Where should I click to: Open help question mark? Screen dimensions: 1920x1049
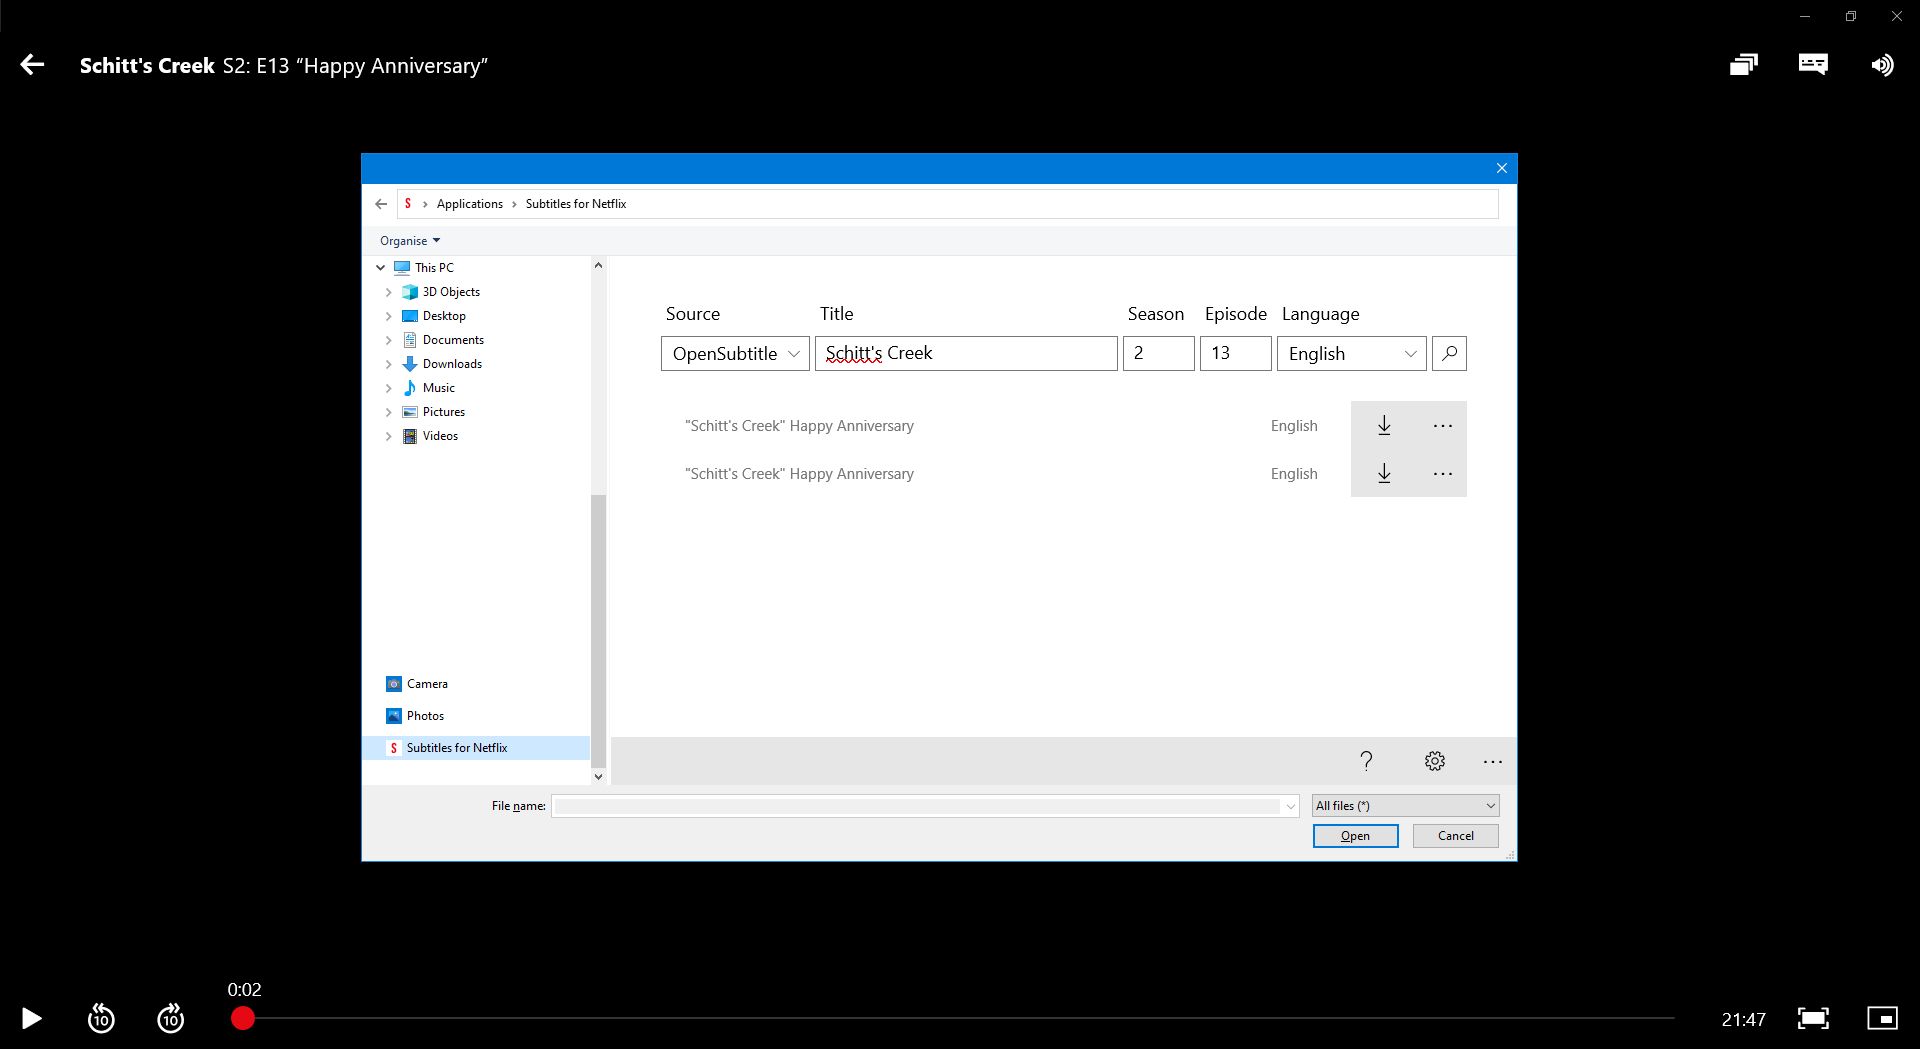(x=1366, y=761)
